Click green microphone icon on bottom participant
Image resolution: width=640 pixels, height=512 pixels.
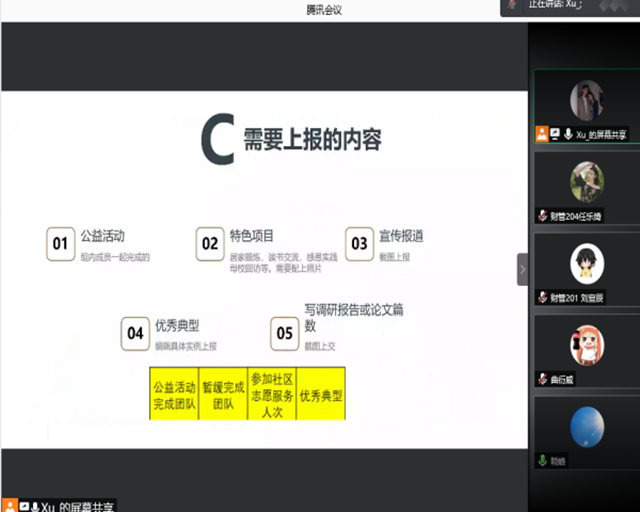pos(543,461)
